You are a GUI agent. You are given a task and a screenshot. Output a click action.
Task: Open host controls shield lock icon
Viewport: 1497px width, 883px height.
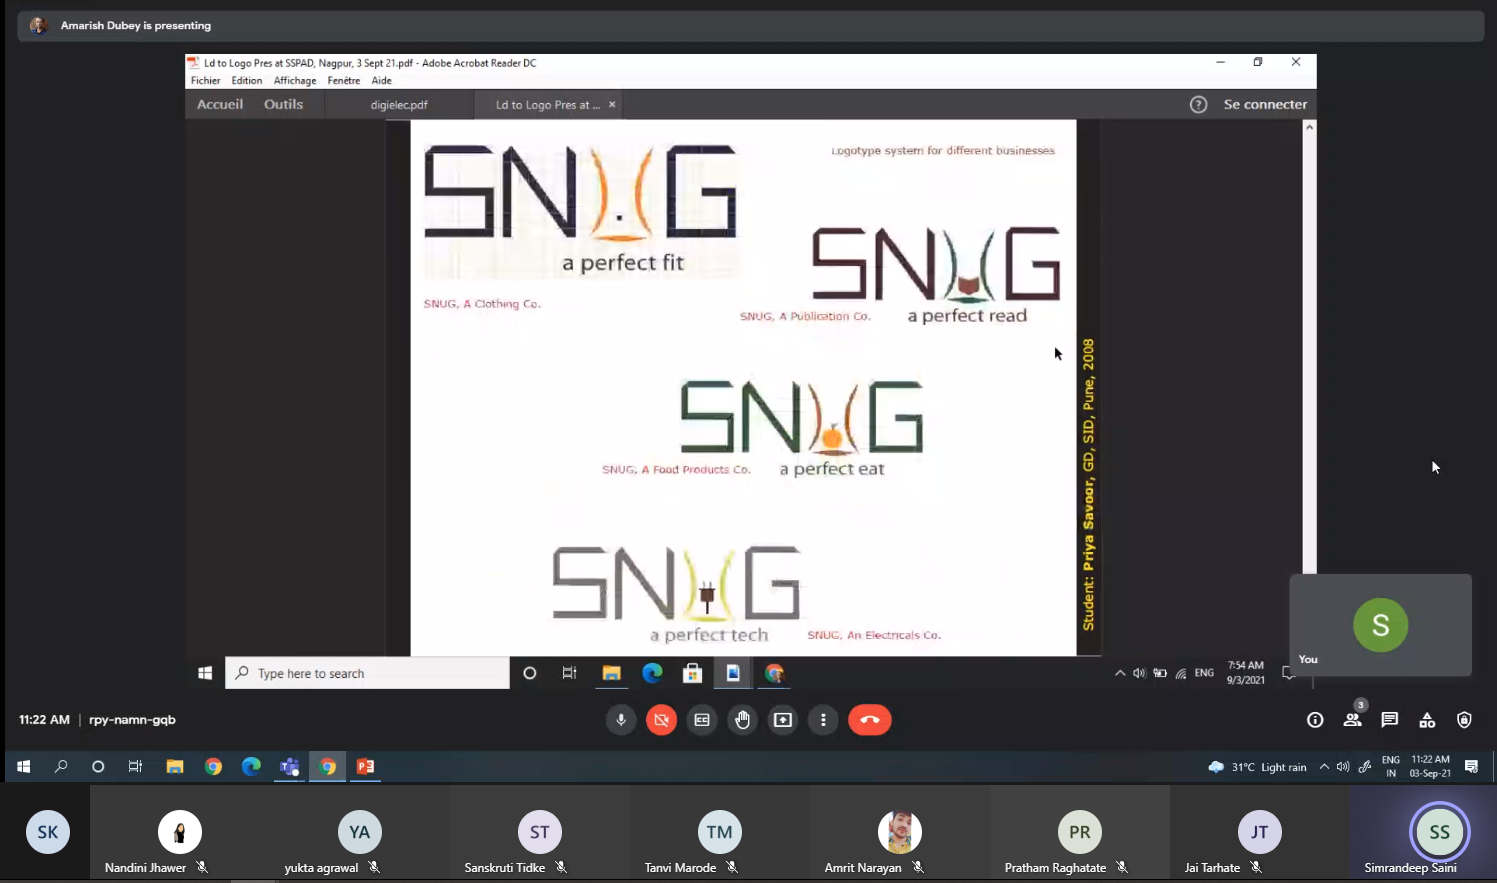coord(1464,720)
